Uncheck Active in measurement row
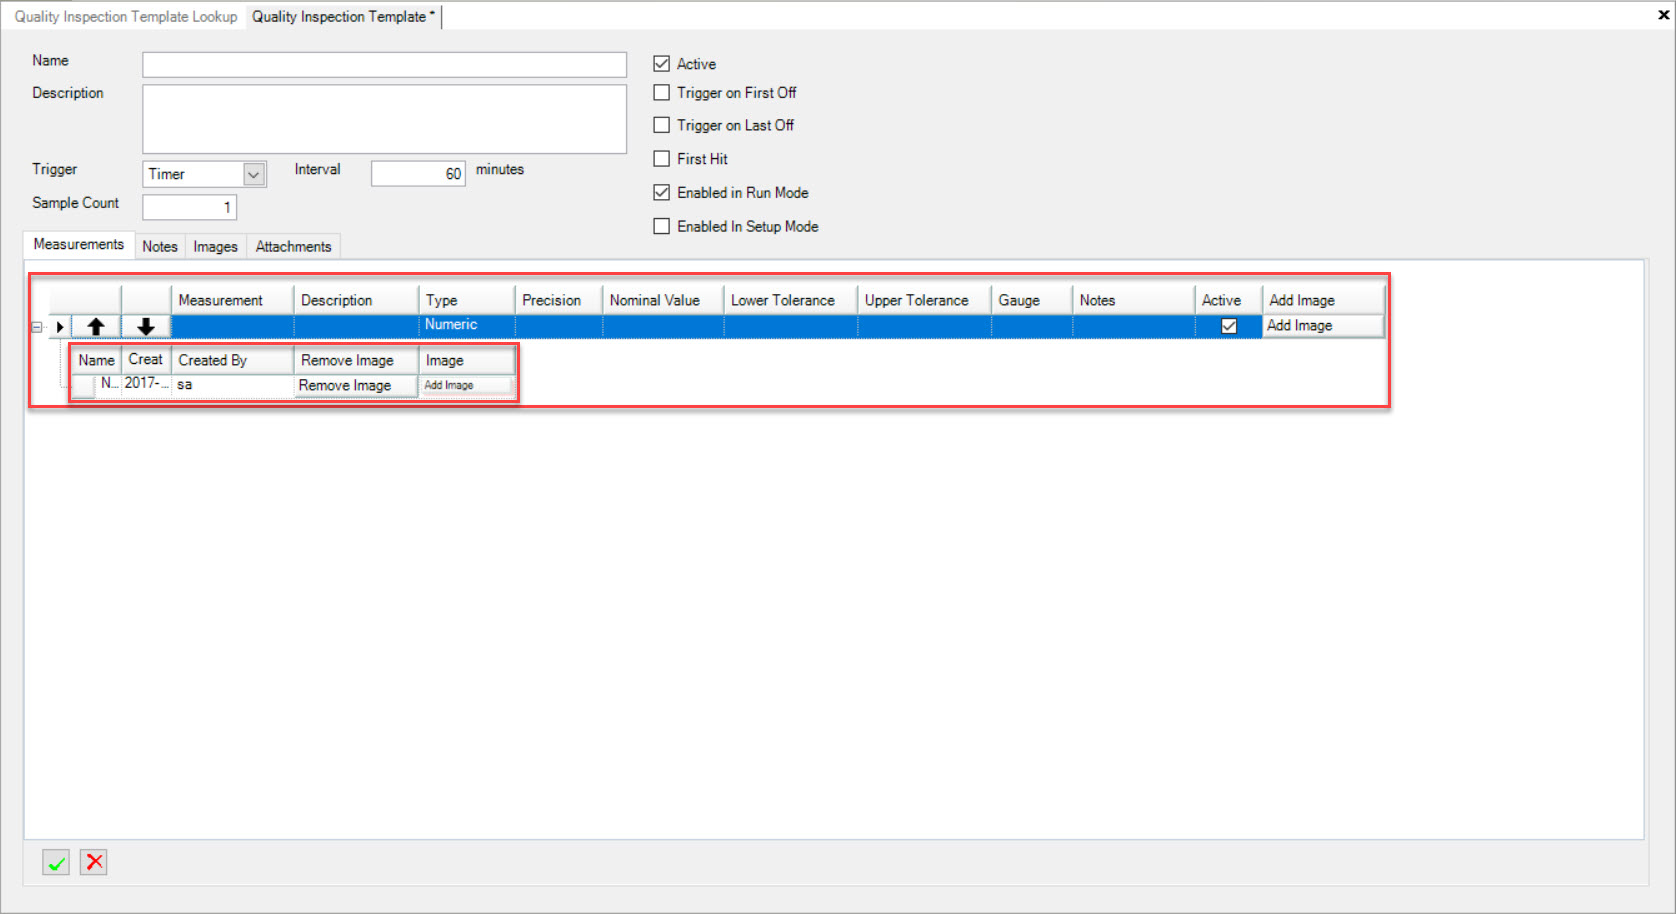Image resolution: width=1676 pixels, height=914 pixels. pos(1229,326)
